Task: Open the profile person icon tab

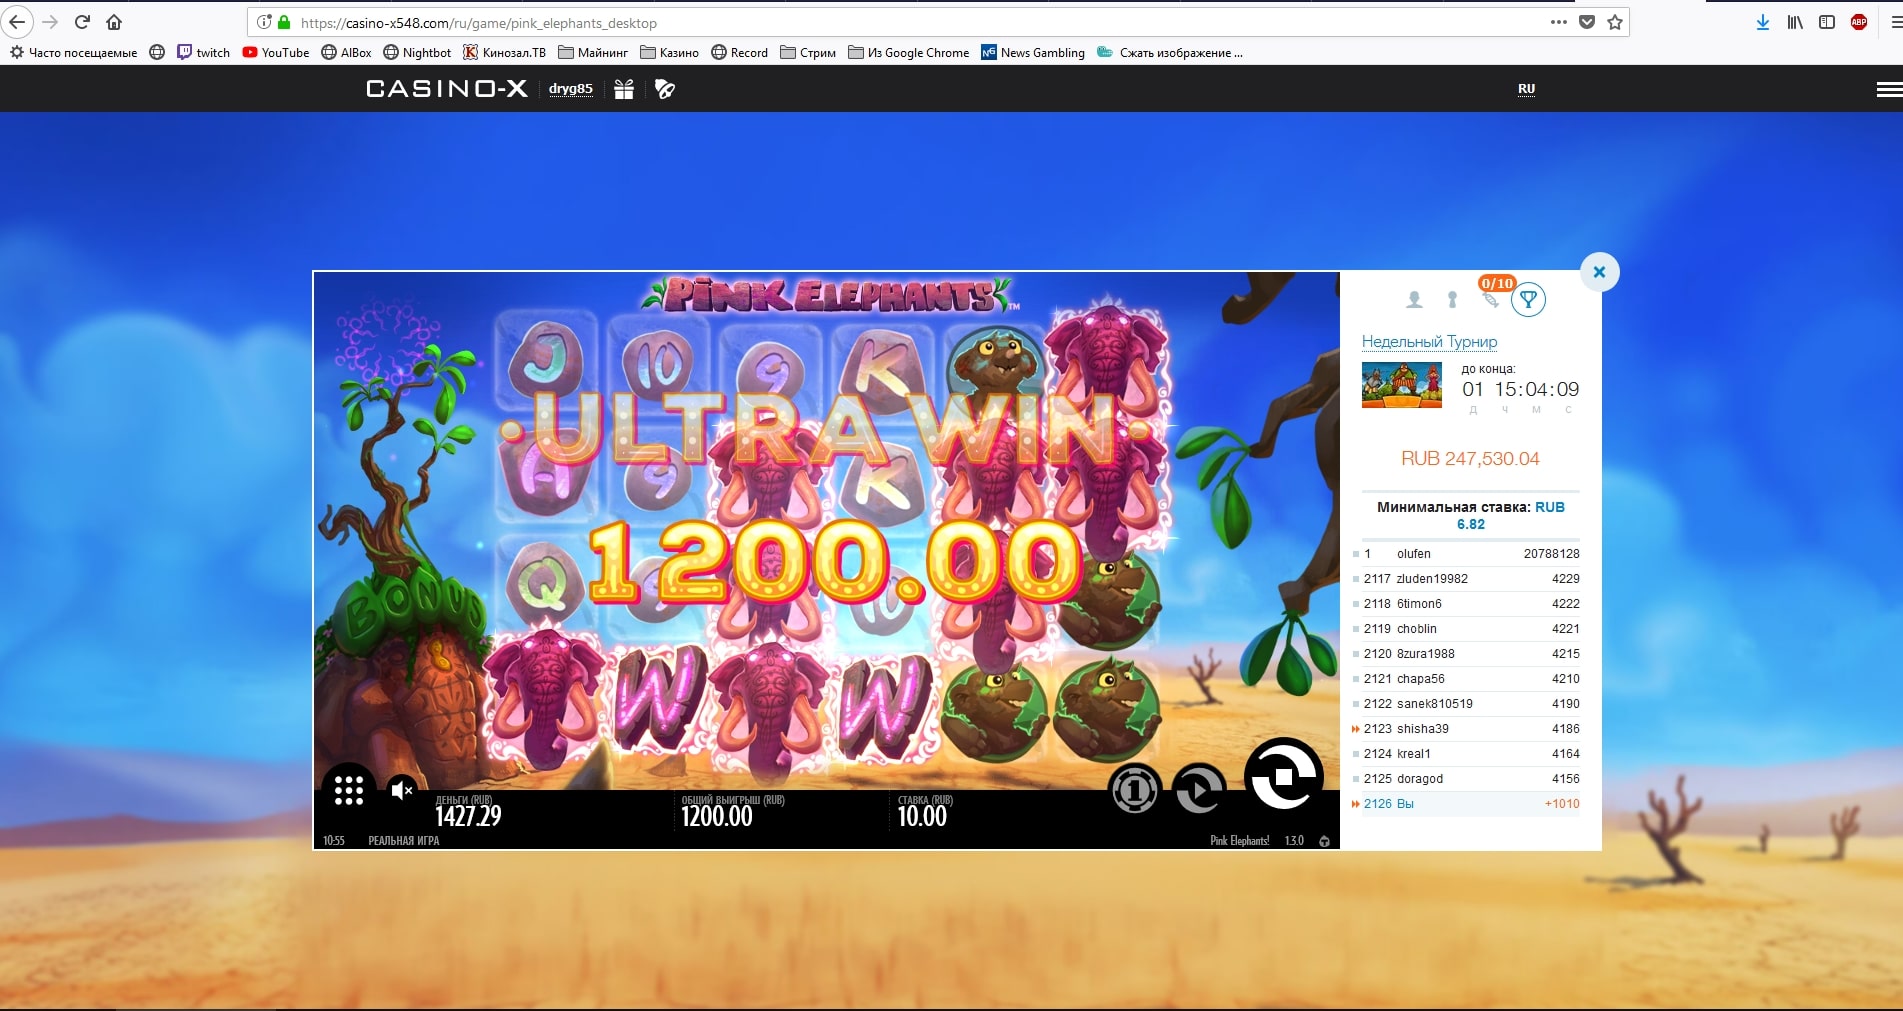Action: click(1414, 299)
